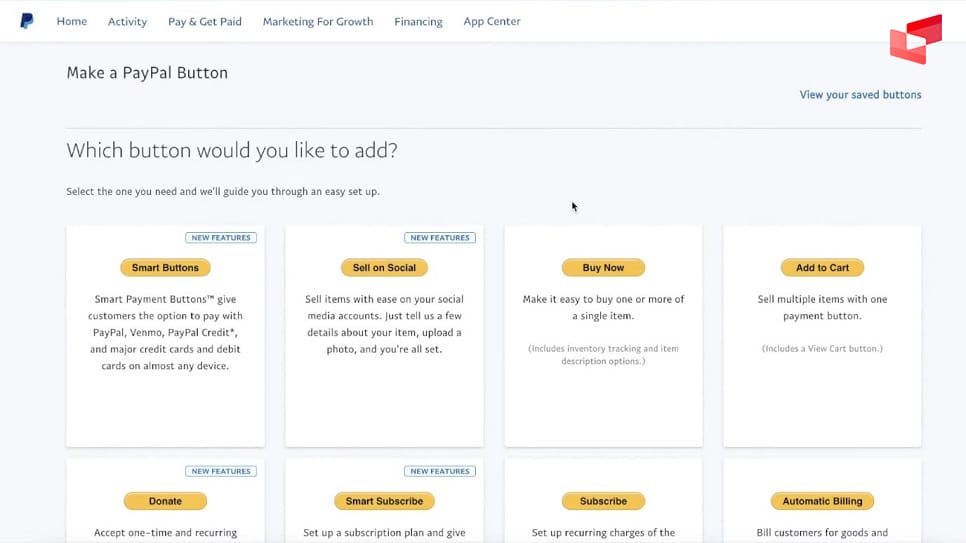
Task: Select the Sell on Social button
Action: (384, 268)
